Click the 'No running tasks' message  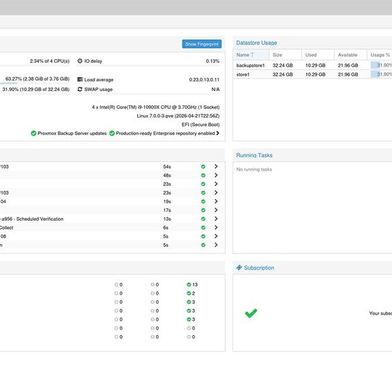[254, 170]
